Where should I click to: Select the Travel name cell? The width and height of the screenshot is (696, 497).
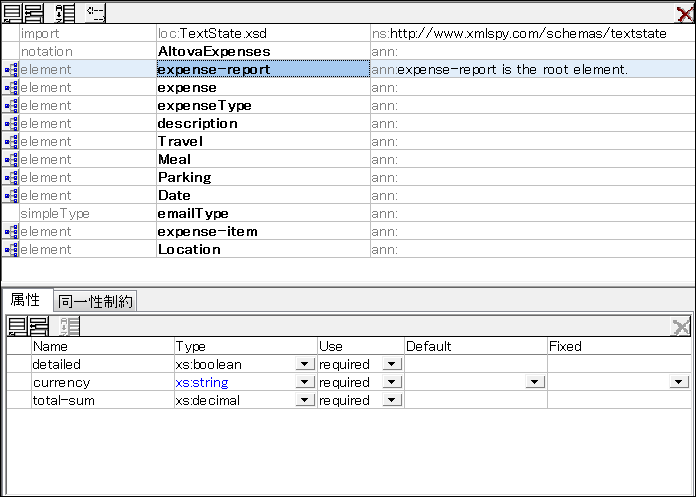[263, 142]
